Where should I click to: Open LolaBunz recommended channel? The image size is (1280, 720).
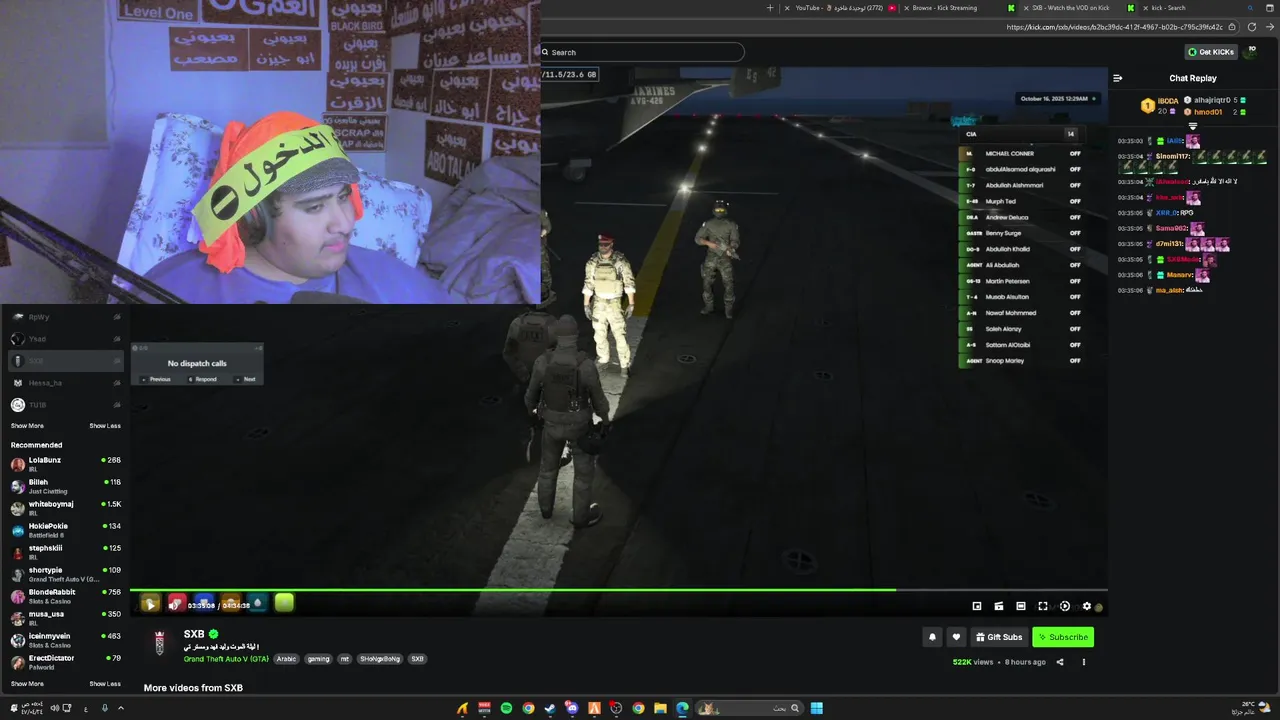pos(65,463)
